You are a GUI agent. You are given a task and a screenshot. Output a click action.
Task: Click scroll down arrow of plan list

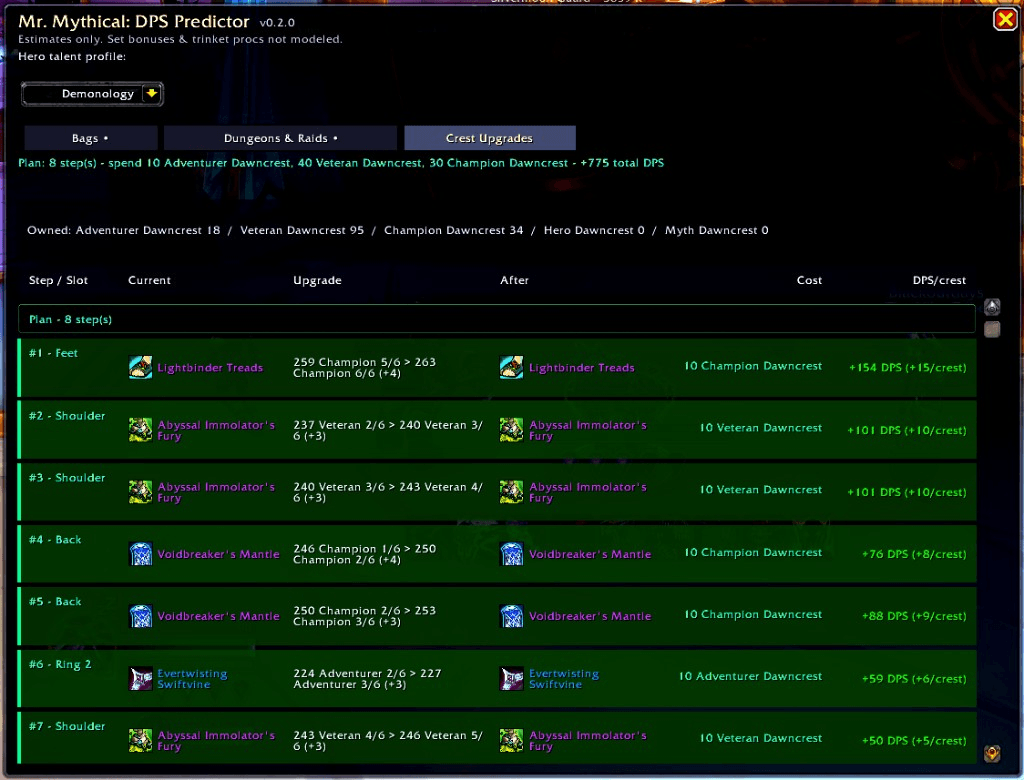click(x=992, y=753)
